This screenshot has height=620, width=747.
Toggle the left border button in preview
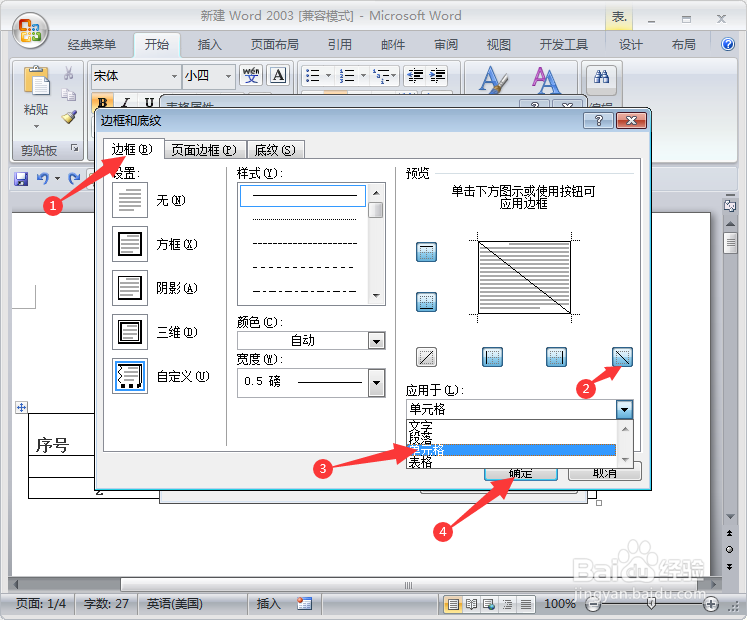tap(492, 356)
